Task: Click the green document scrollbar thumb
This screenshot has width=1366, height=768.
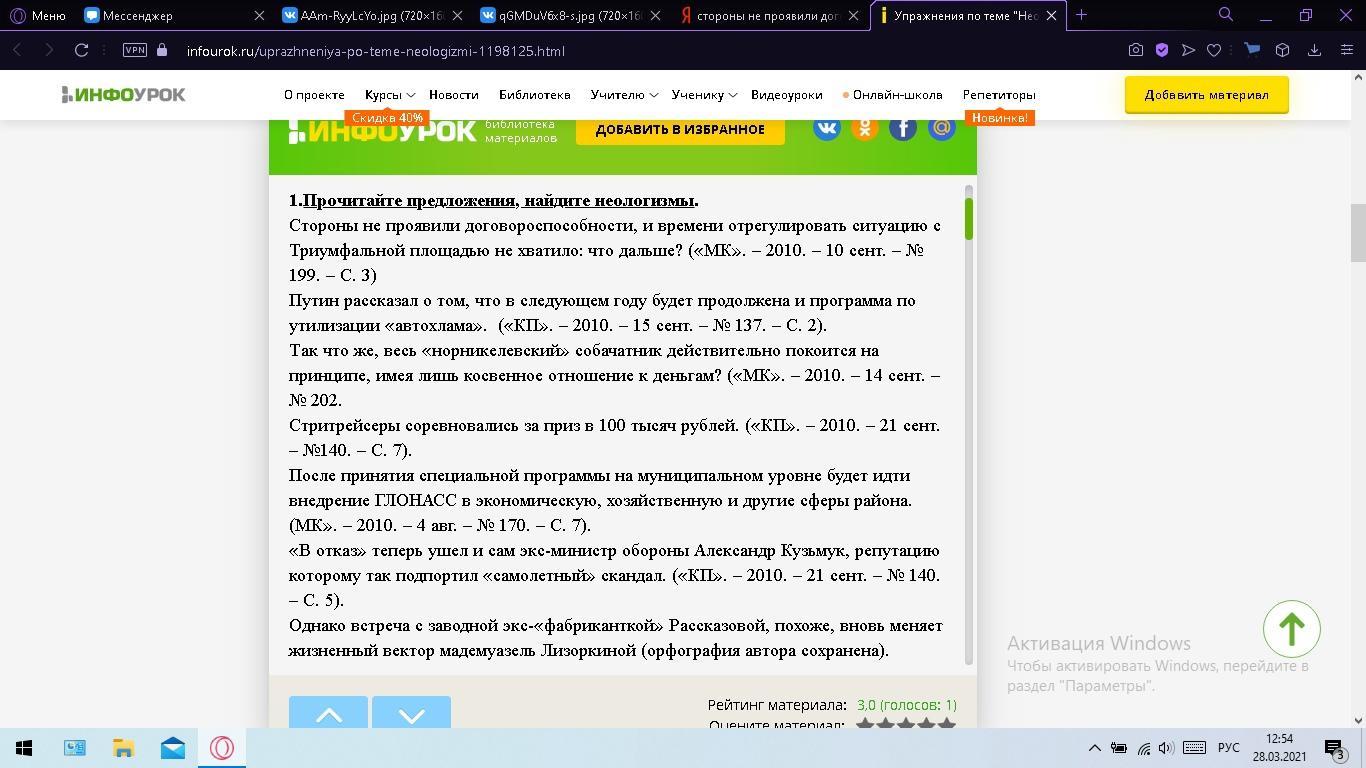Action: [x=968, y=218]
